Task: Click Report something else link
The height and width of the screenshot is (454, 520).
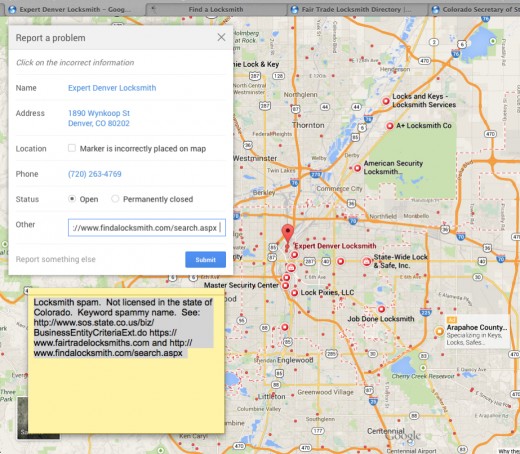Action: click(56, 259)
